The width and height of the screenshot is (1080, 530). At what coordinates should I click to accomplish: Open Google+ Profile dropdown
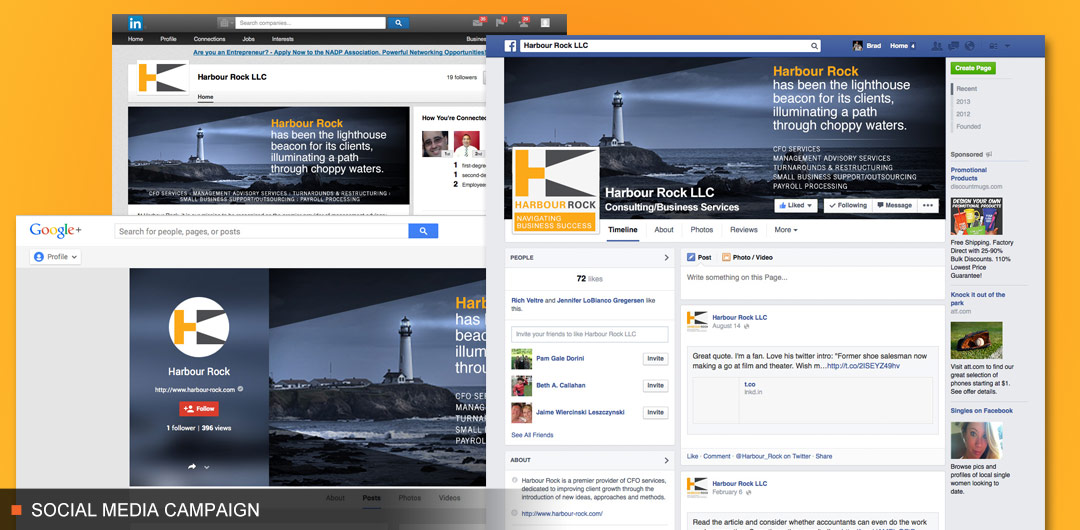(55, 256)
